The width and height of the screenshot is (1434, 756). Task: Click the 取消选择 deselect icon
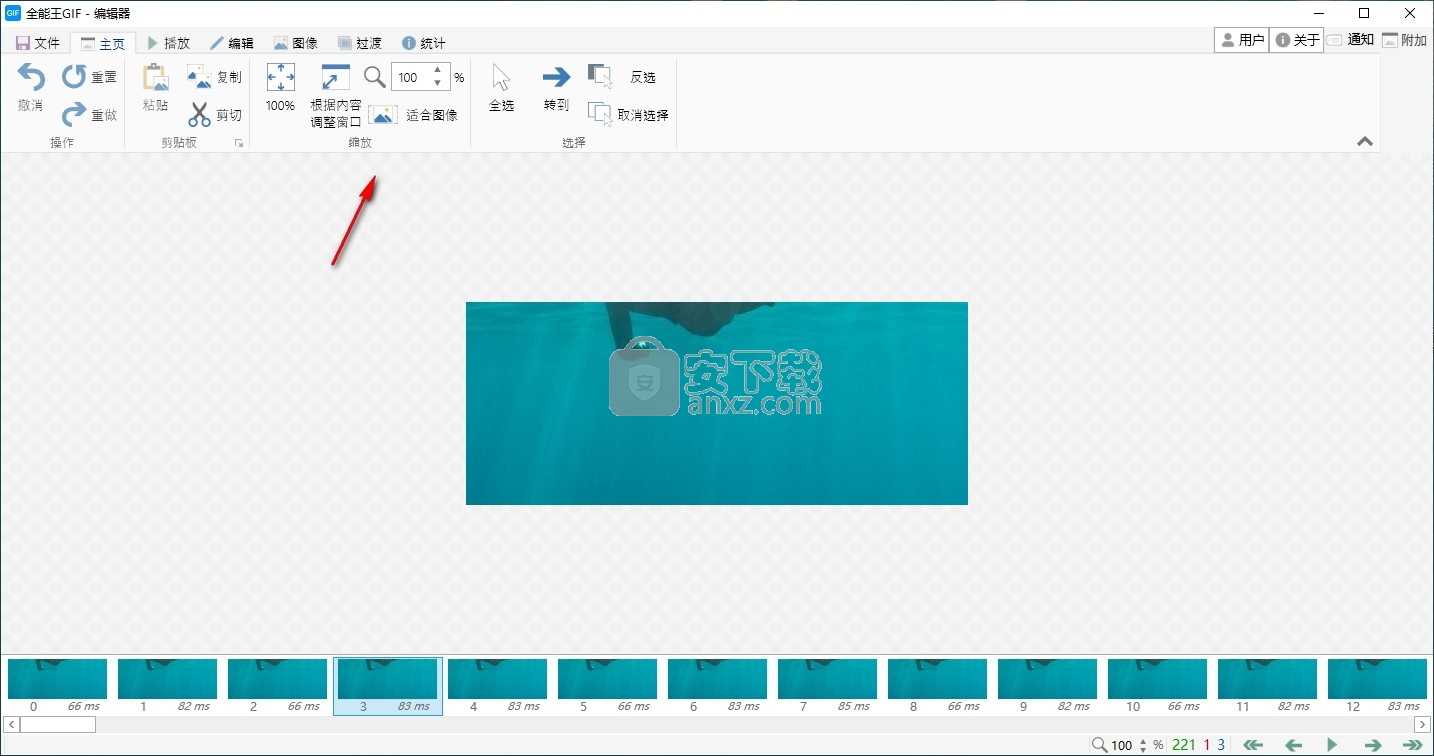[600, 114]
